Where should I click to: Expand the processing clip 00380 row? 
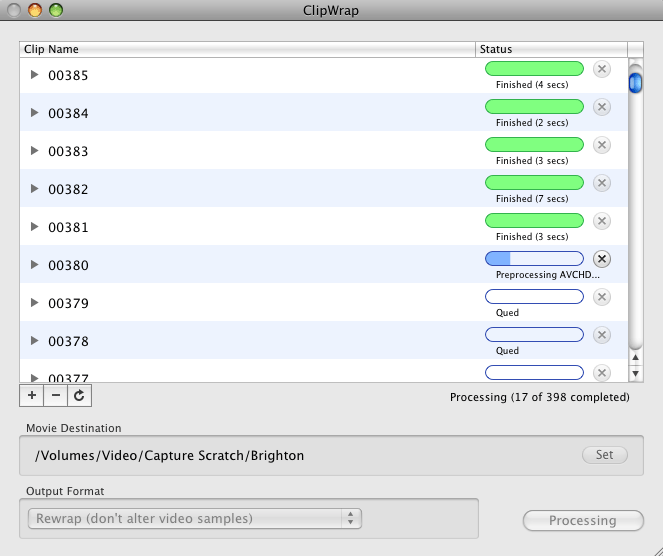point(34,265)
